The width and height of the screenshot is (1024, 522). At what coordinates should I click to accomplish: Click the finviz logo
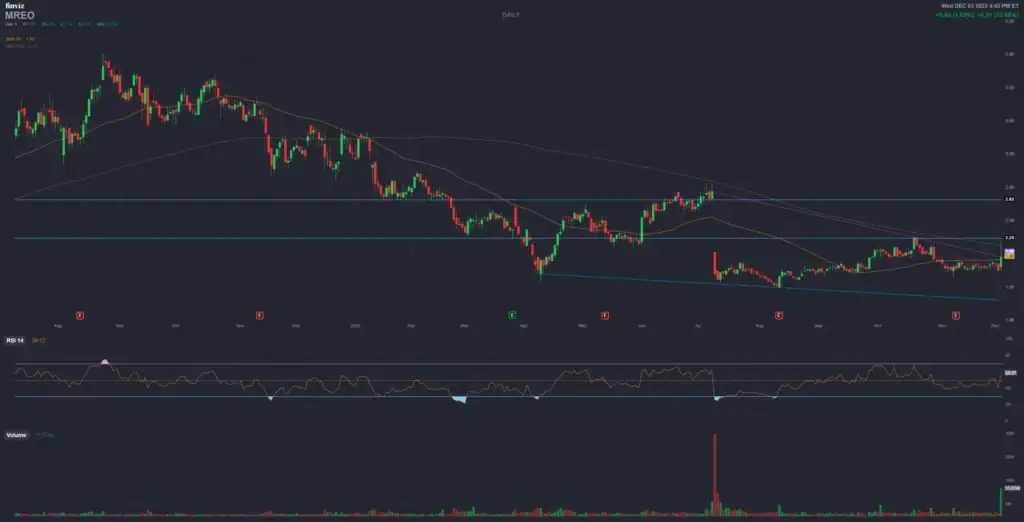[x=12, y=6]
